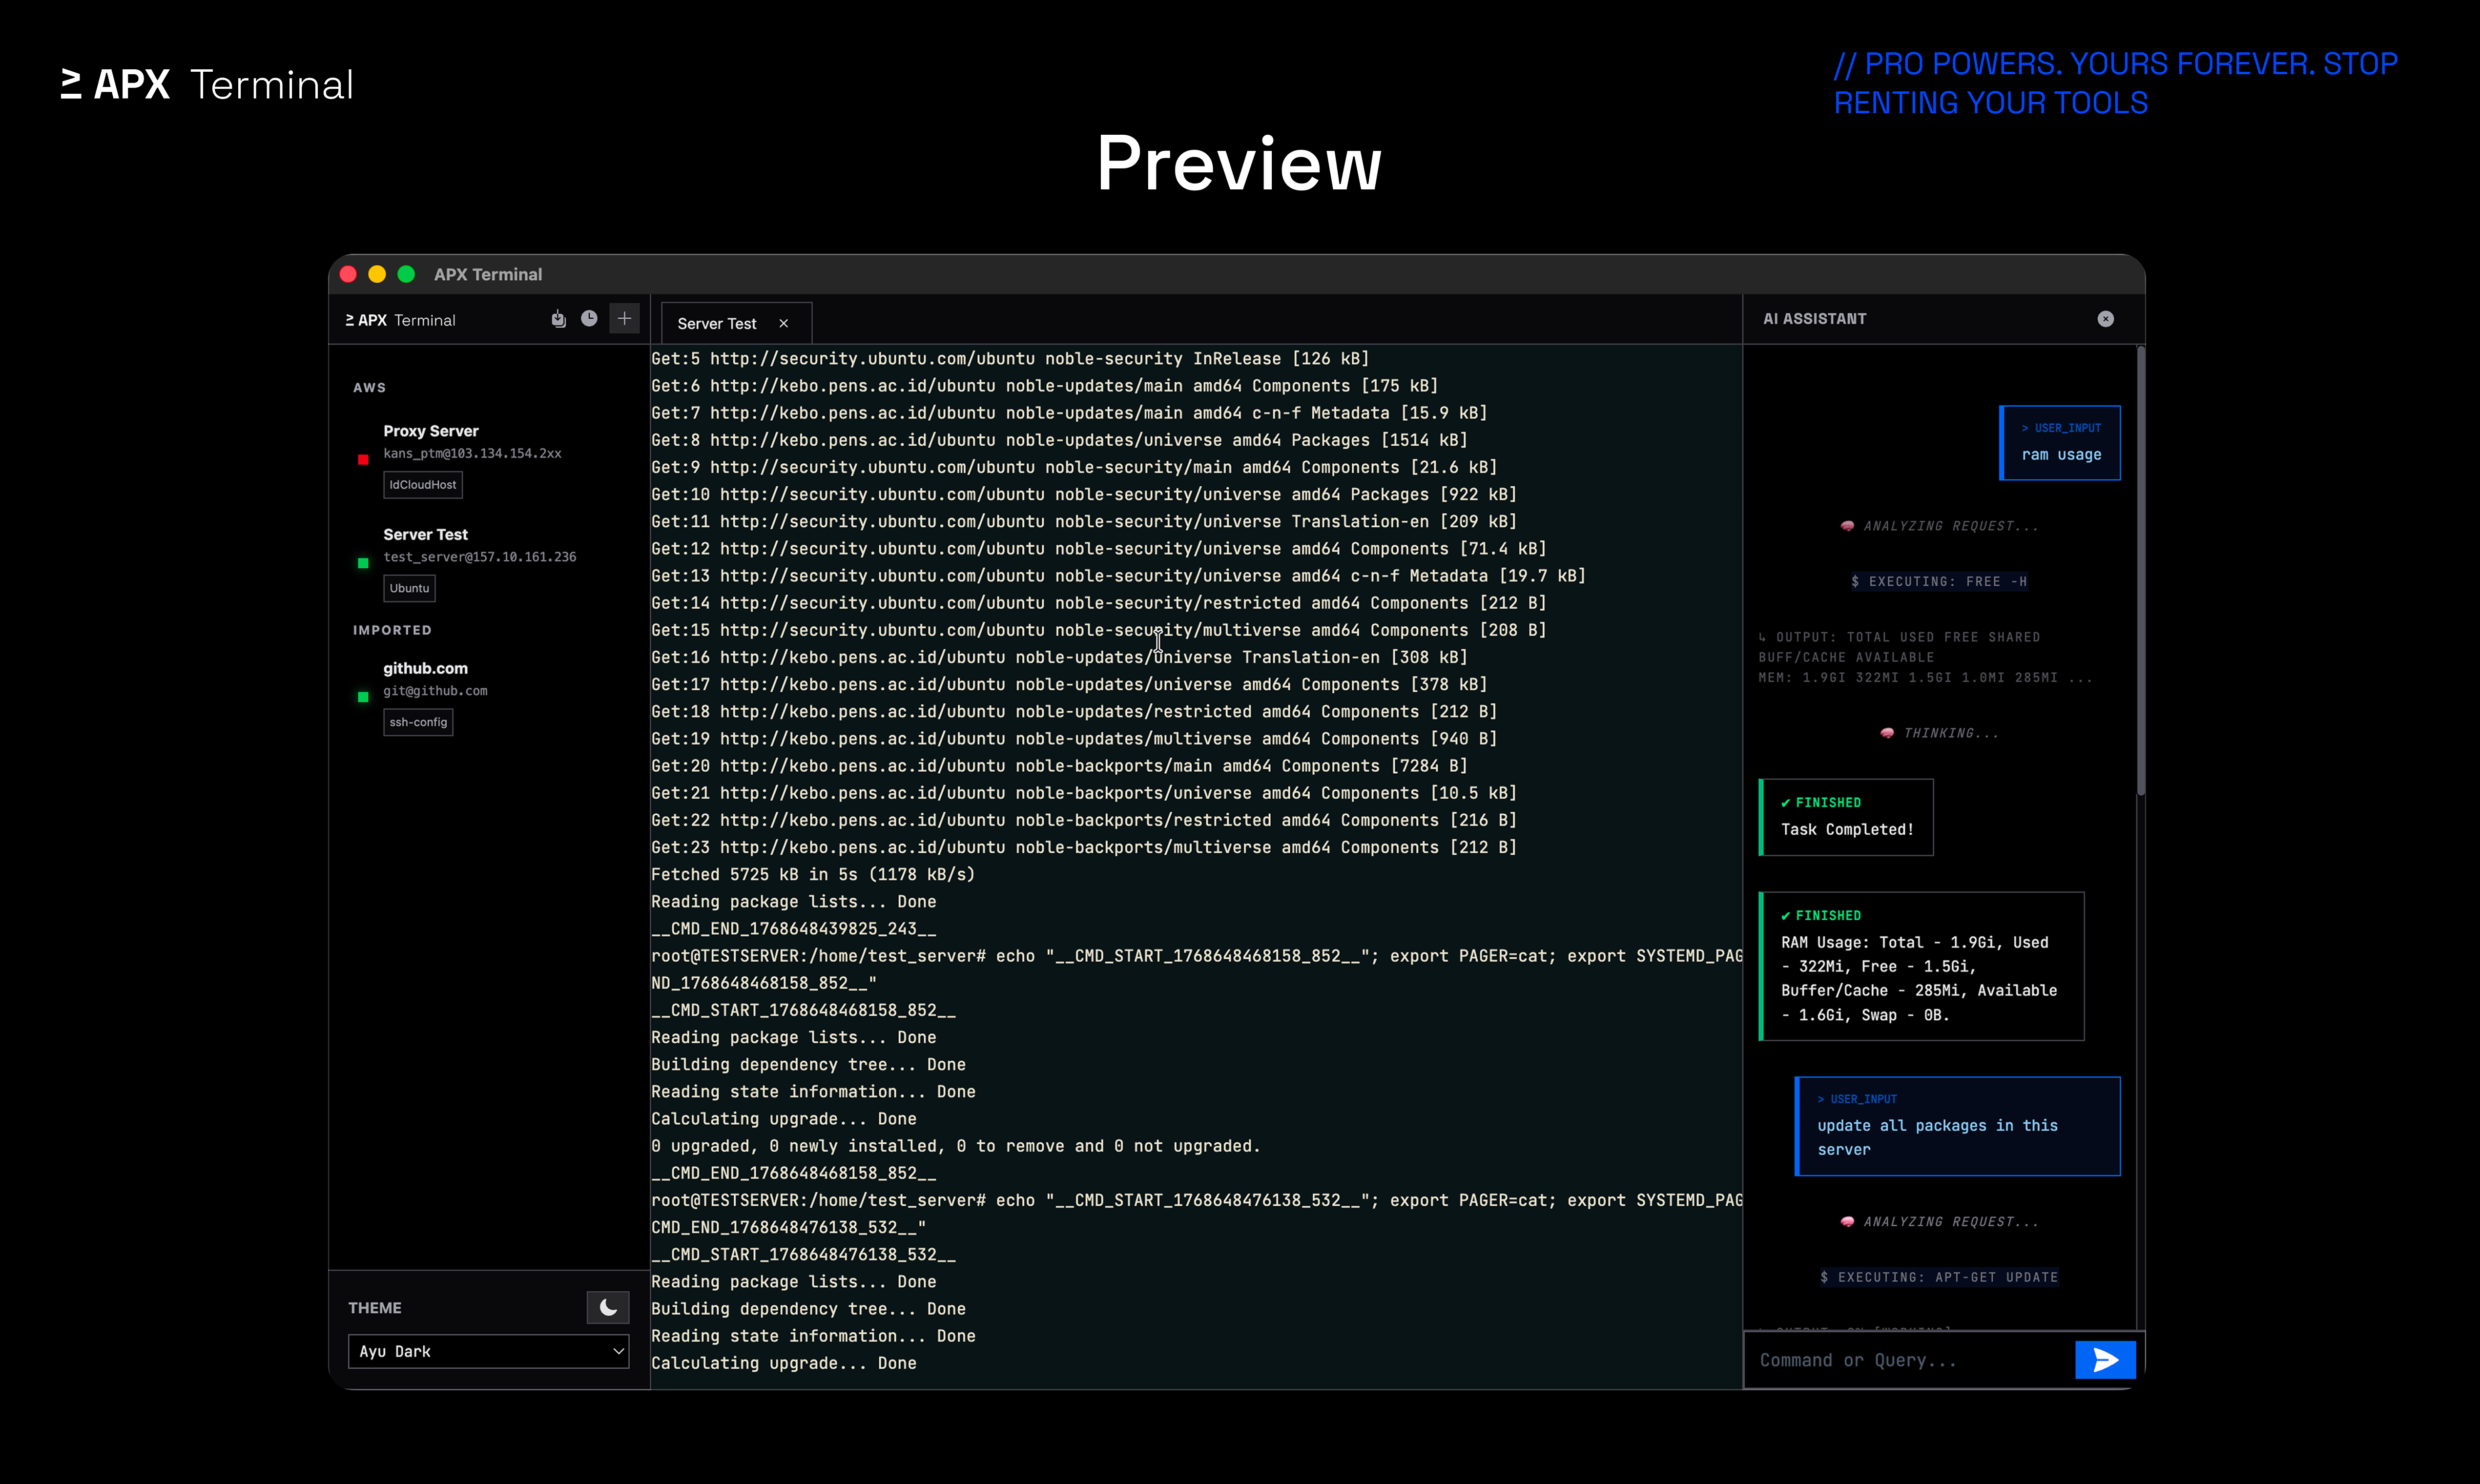This screenshot has width=2480, height=1484.
Task: Click the red status dot beside Proxy Server
Action: coord(362,460)
